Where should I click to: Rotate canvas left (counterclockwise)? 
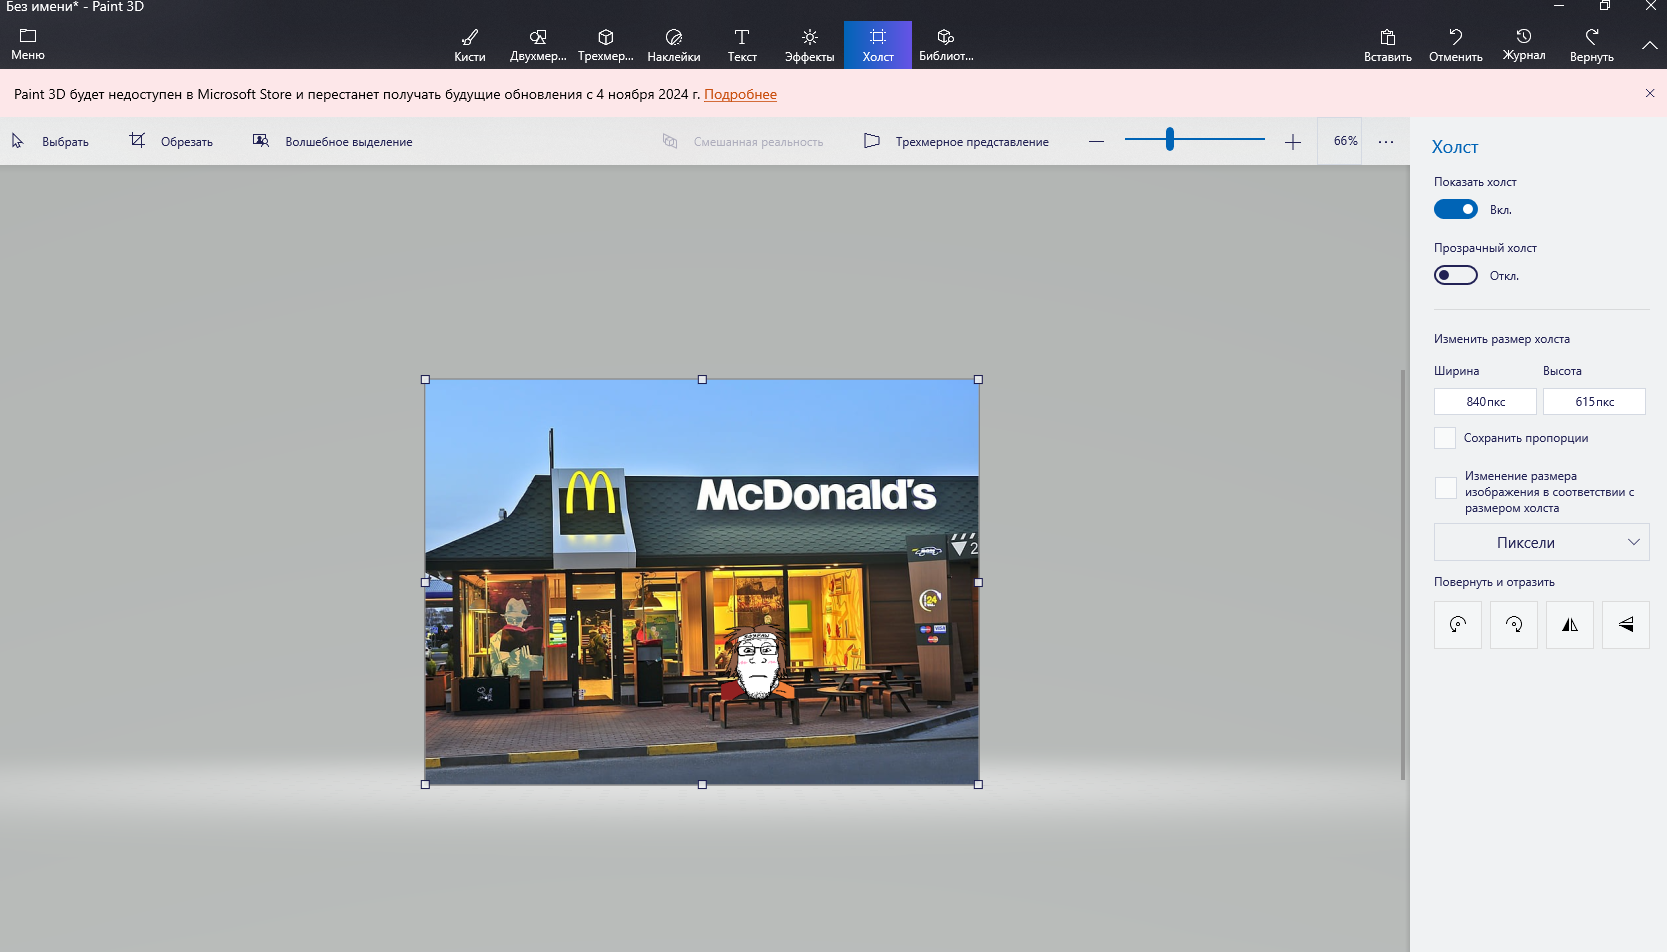1458,624
